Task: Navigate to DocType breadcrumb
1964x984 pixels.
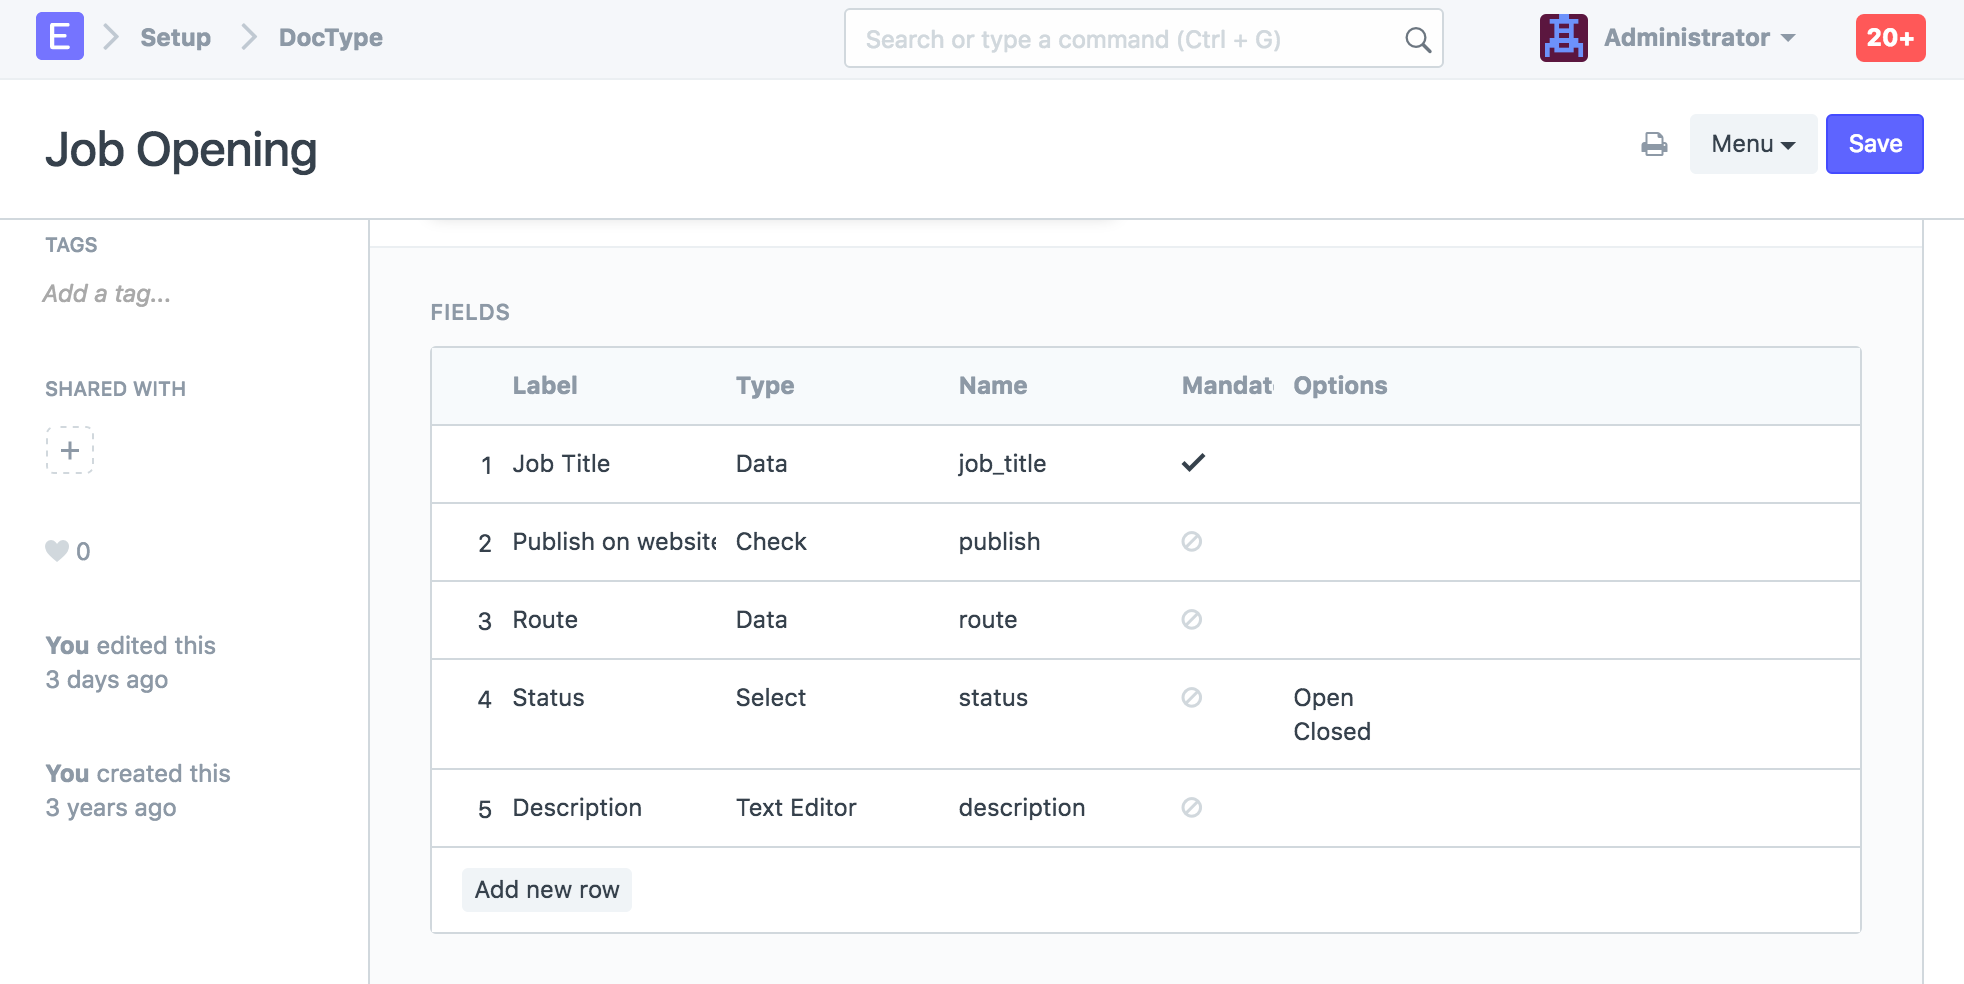Action: click(x=330, y=38)
